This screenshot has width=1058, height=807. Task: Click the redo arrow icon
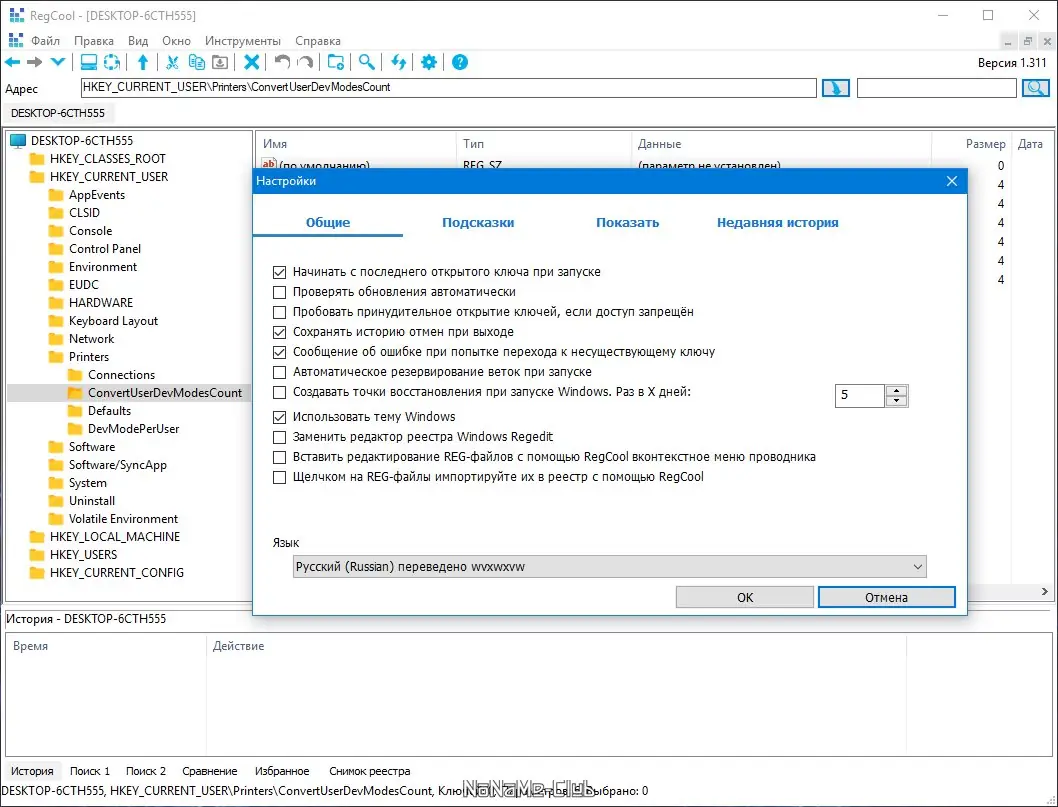tap(306, 63)
